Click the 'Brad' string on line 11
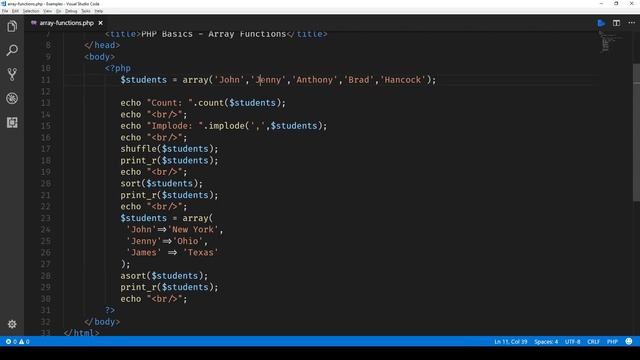 (359, 80)
